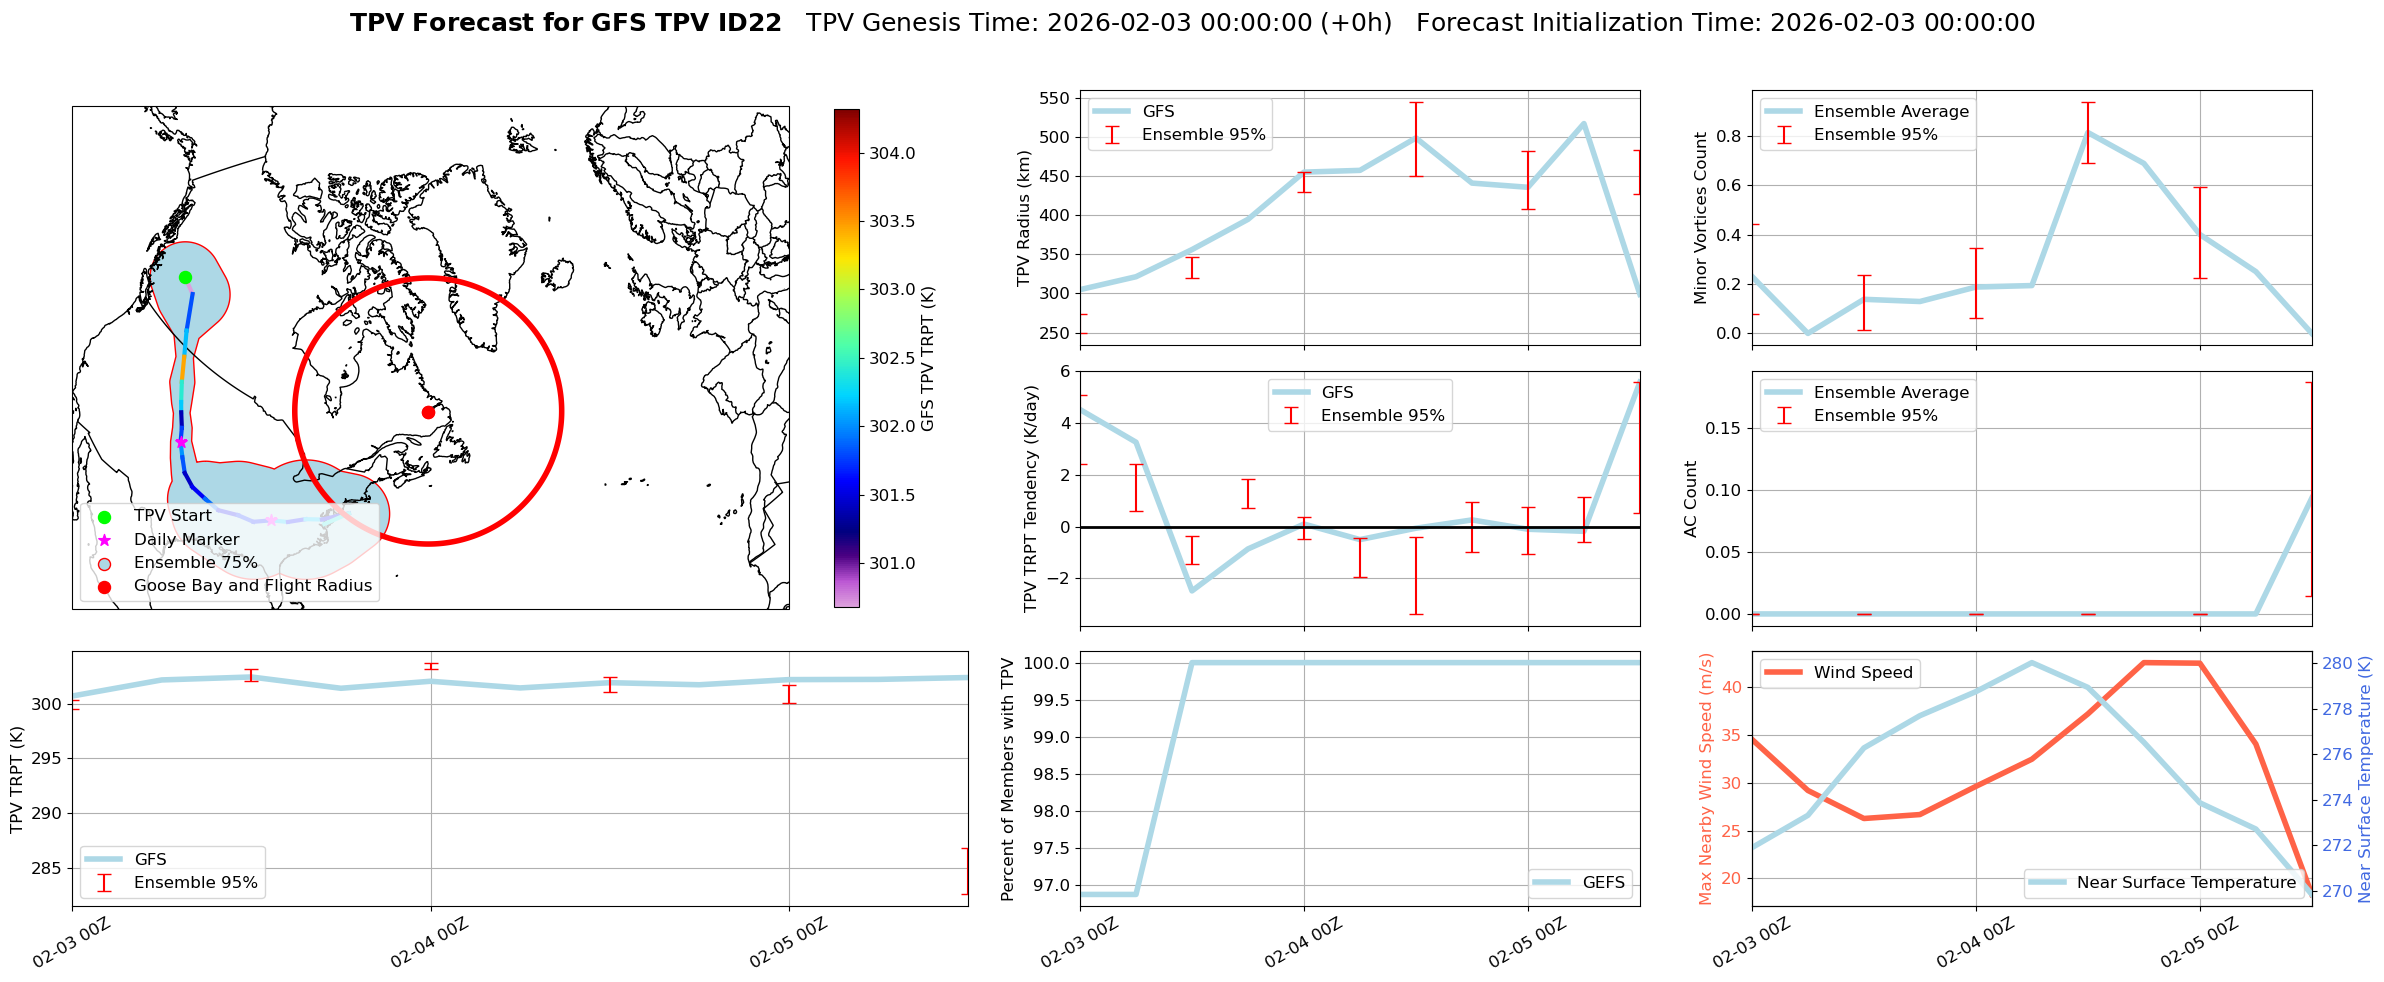Click the red Goose Bay dot on the map

coord(428,412)
